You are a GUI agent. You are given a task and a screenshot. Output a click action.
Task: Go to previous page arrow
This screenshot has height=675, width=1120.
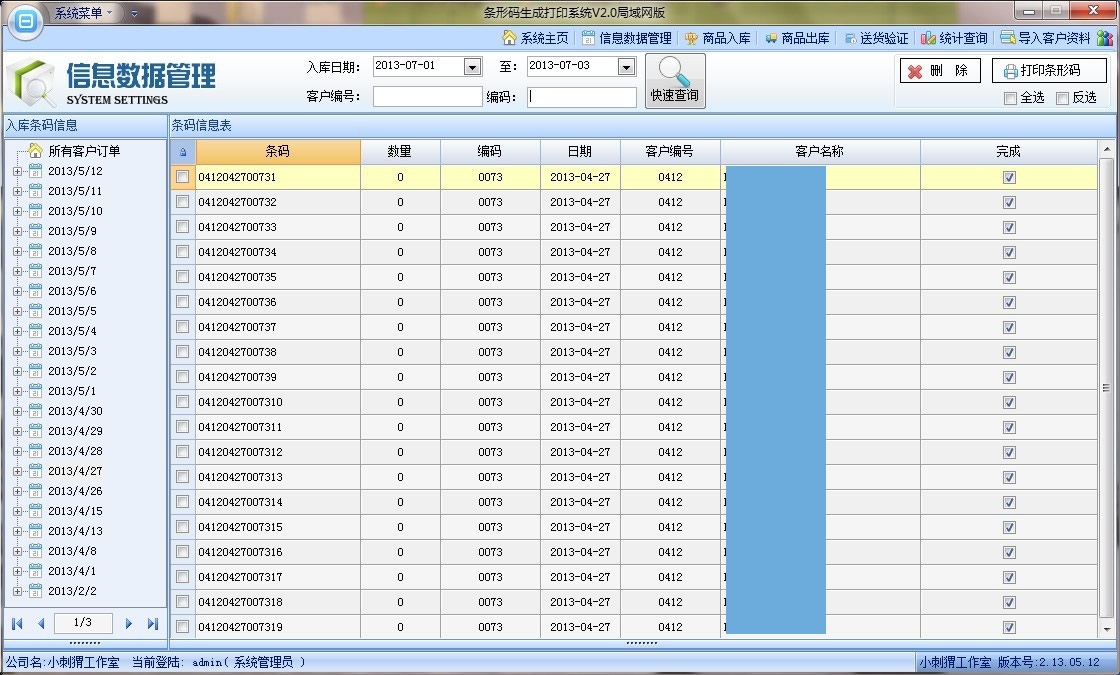(41, 624)
